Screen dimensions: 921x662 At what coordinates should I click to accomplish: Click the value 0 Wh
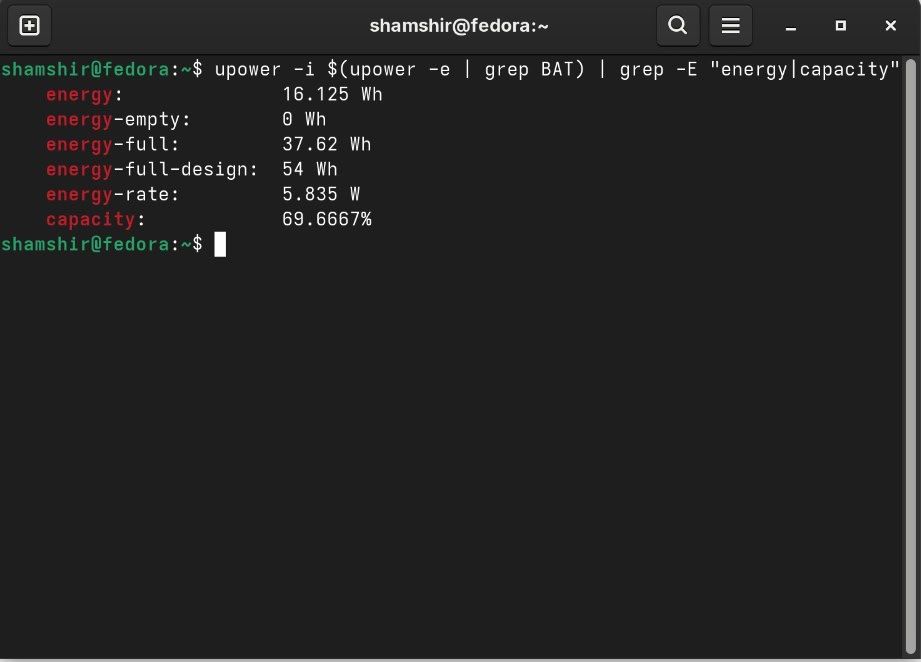[x=304, y=119]
